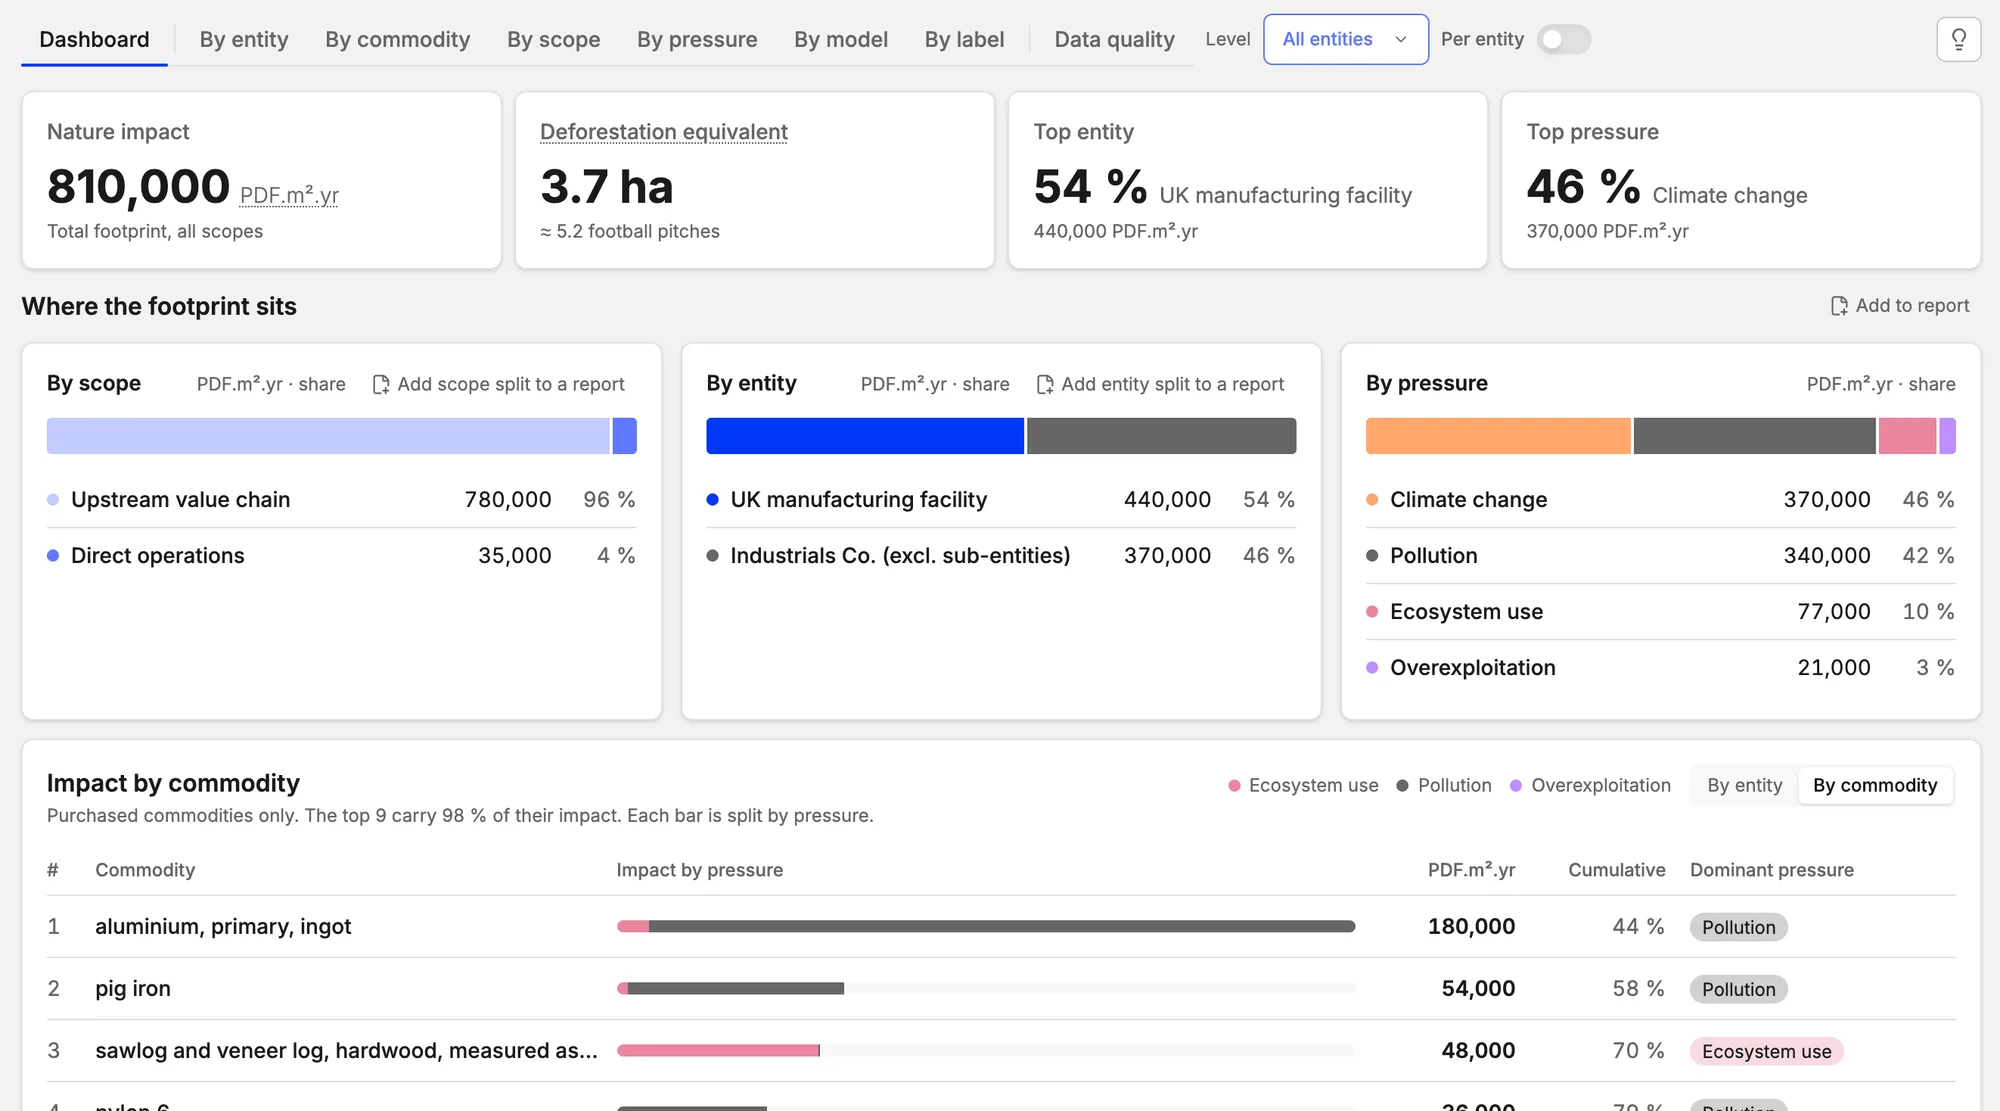Click the aluminium, primary, ingot commodity row
The height and width of the screenshot is (1111, 2000).
click(x=1001, y=926)
